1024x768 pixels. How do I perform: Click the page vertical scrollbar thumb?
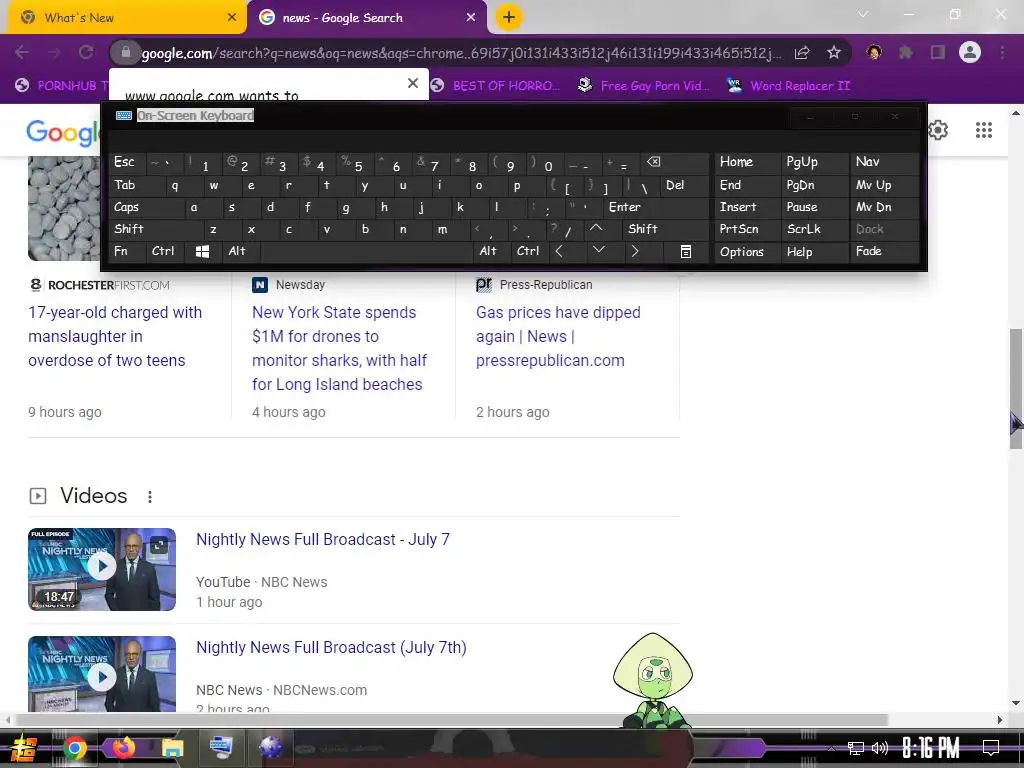tap(1016, 389)
